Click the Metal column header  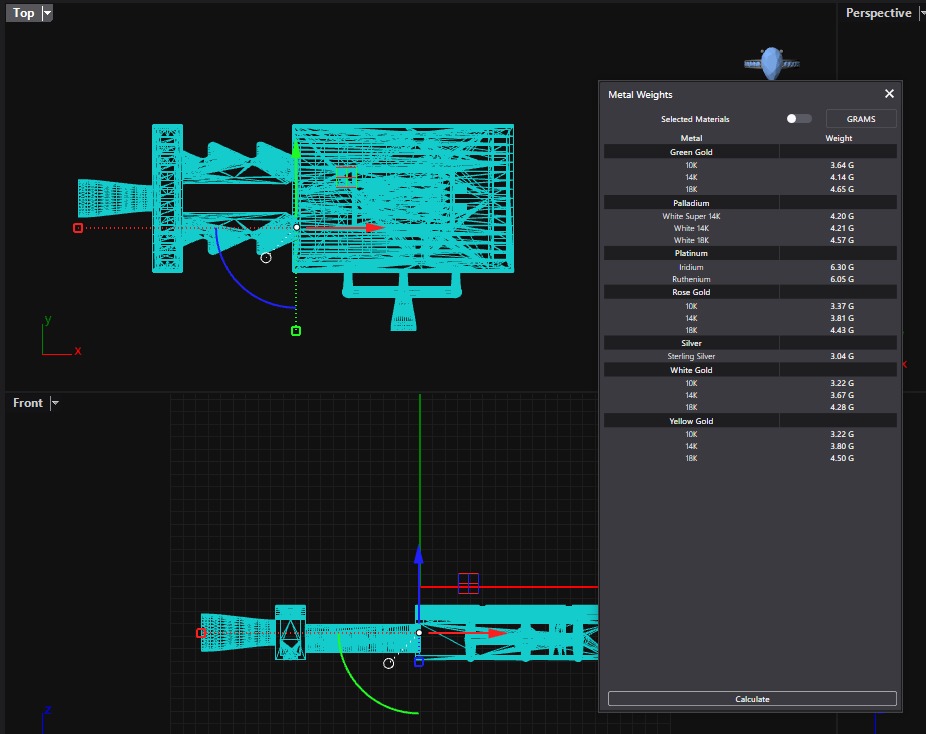(691, 138)
